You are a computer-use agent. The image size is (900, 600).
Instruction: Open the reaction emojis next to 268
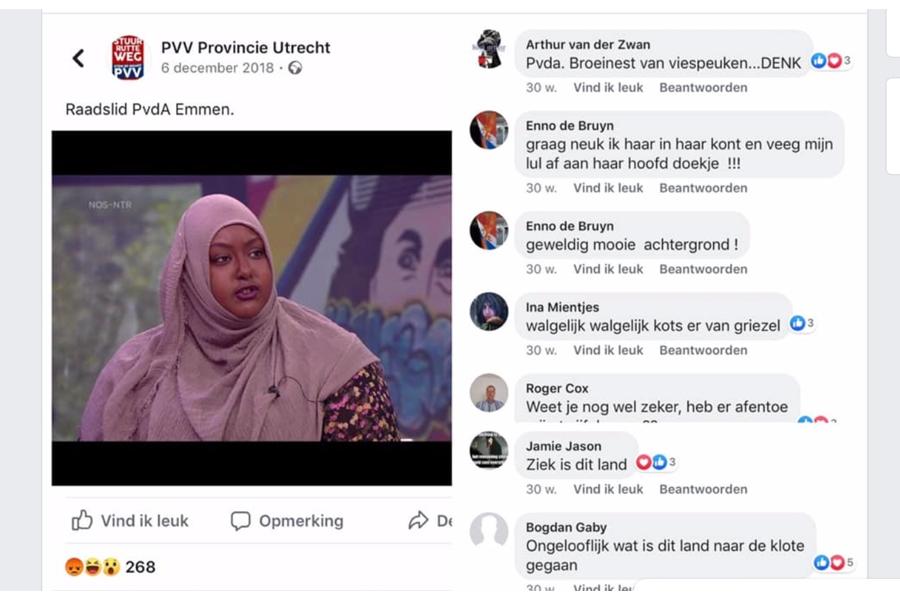92,567
